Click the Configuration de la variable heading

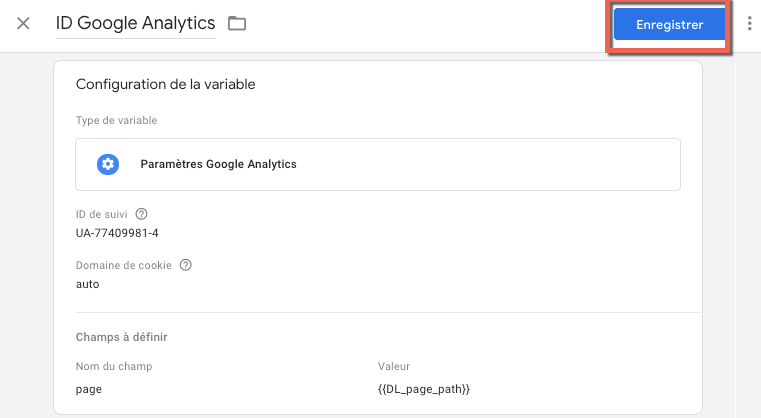click(x=165, y=85)
